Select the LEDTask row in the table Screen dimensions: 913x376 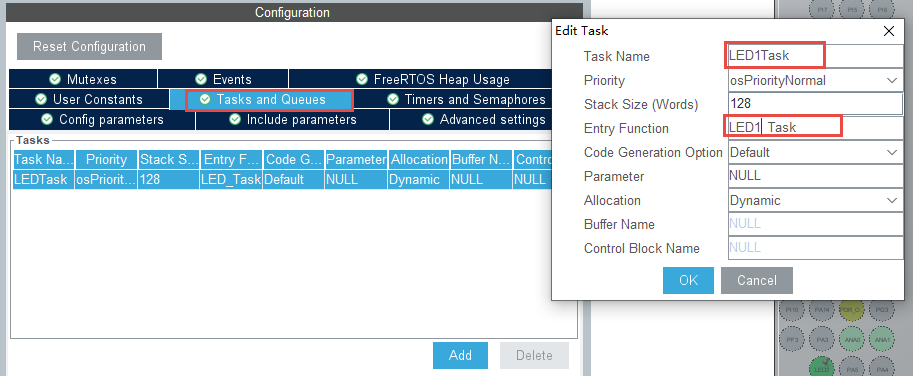[x=282, y=180]
